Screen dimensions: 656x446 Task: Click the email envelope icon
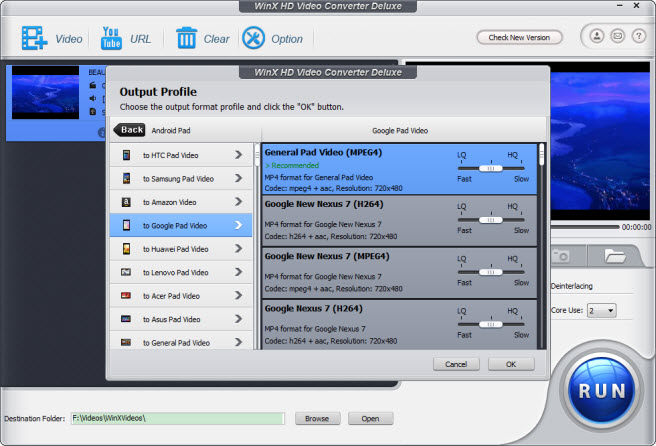(618, 36)
